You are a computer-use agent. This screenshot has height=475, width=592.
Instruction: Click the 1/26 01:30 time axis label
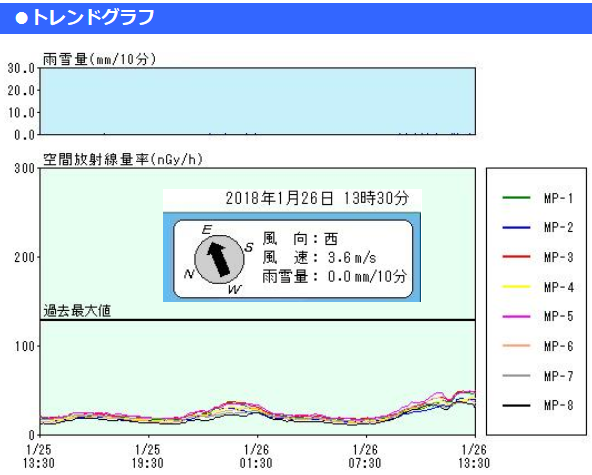point(256,456)
